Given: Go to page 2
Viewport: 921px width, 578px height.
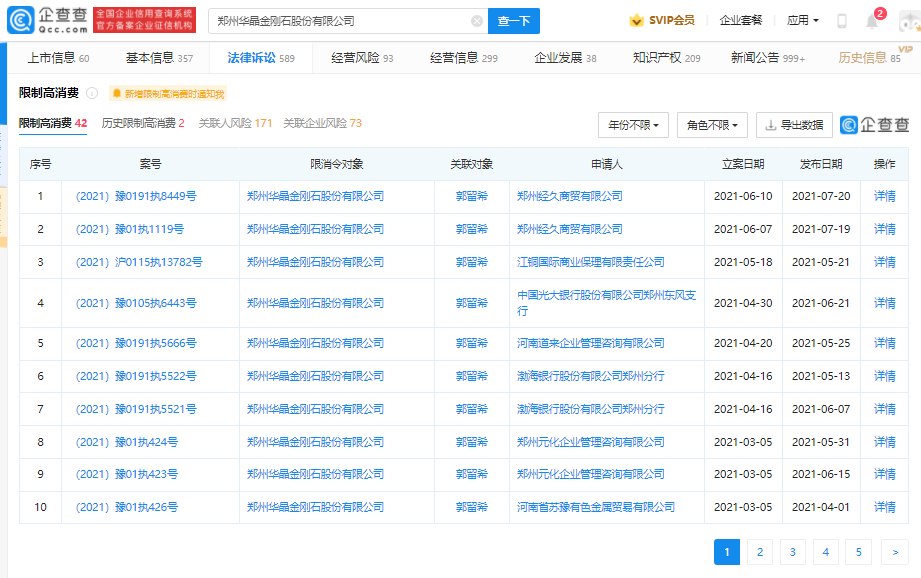Looking at the screenshot, I should [760, 552].
